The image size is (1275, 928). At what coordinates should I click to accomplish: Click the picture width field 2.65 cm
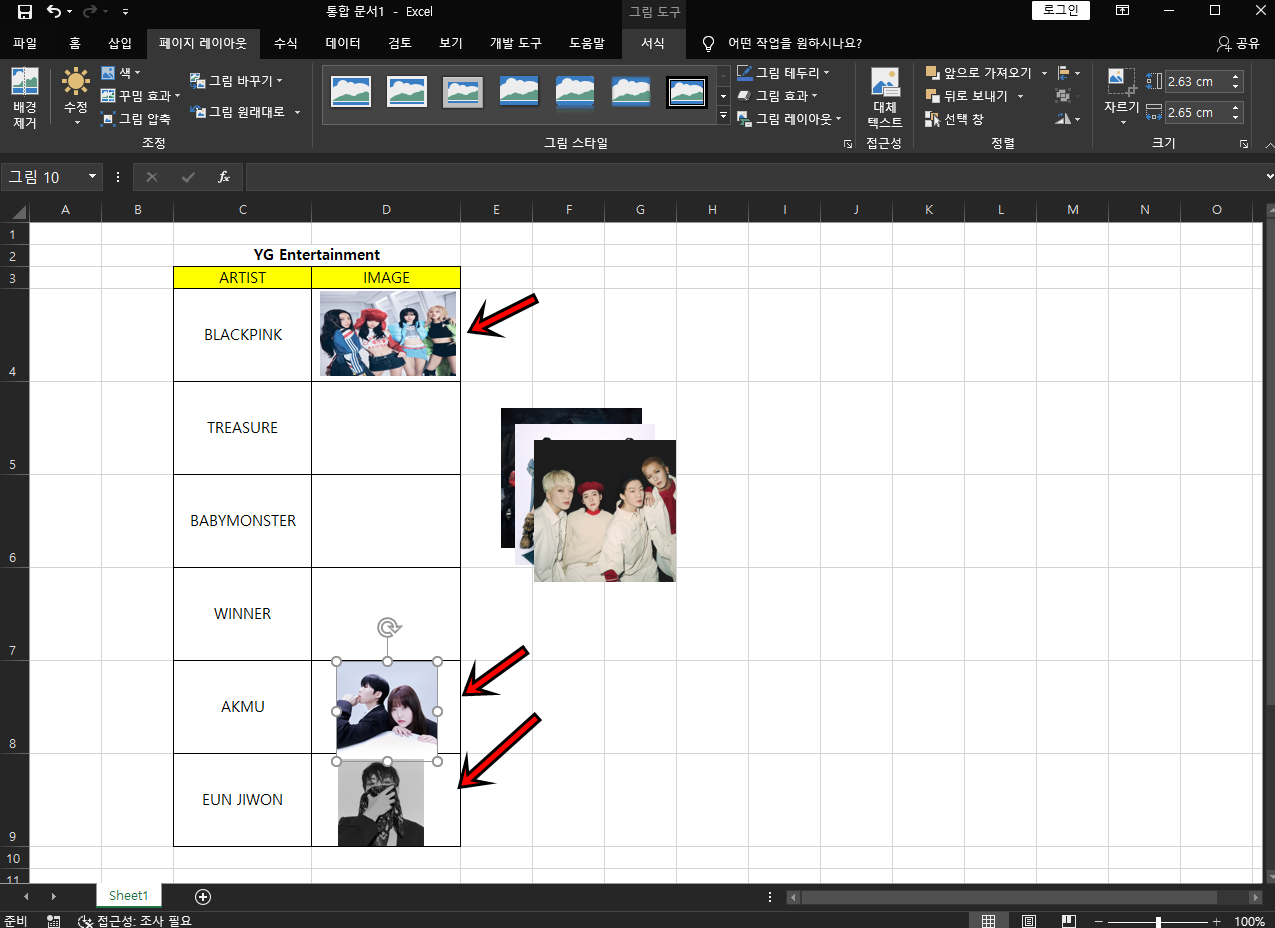[x=1197, y=112]
